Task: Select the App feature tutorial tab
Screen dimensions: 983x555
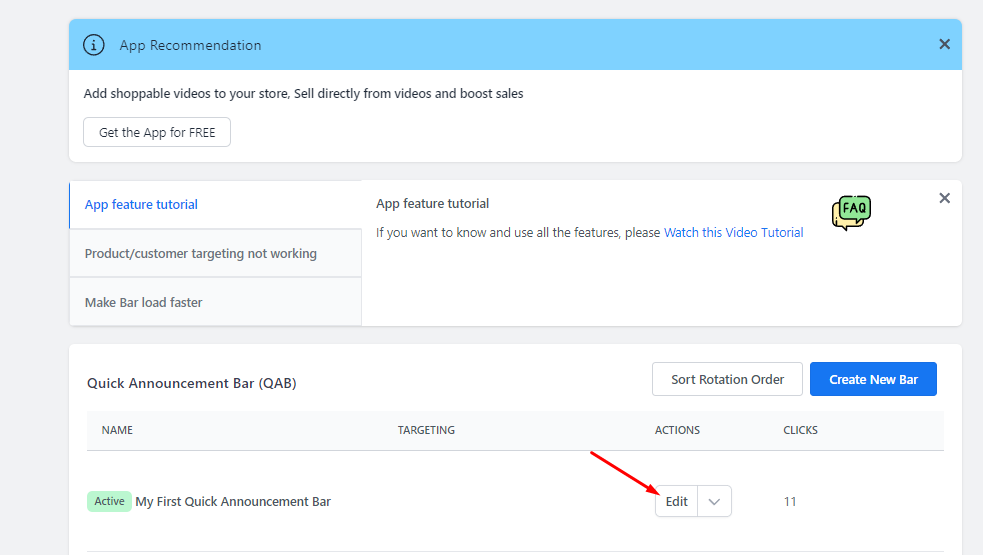Action: (x=215, y=204)
